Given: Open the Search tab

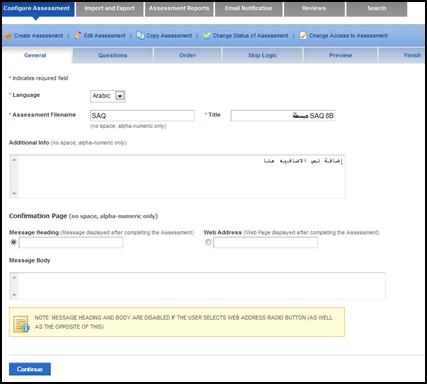Looking at the screenshot, I should [x=377, y=9].
